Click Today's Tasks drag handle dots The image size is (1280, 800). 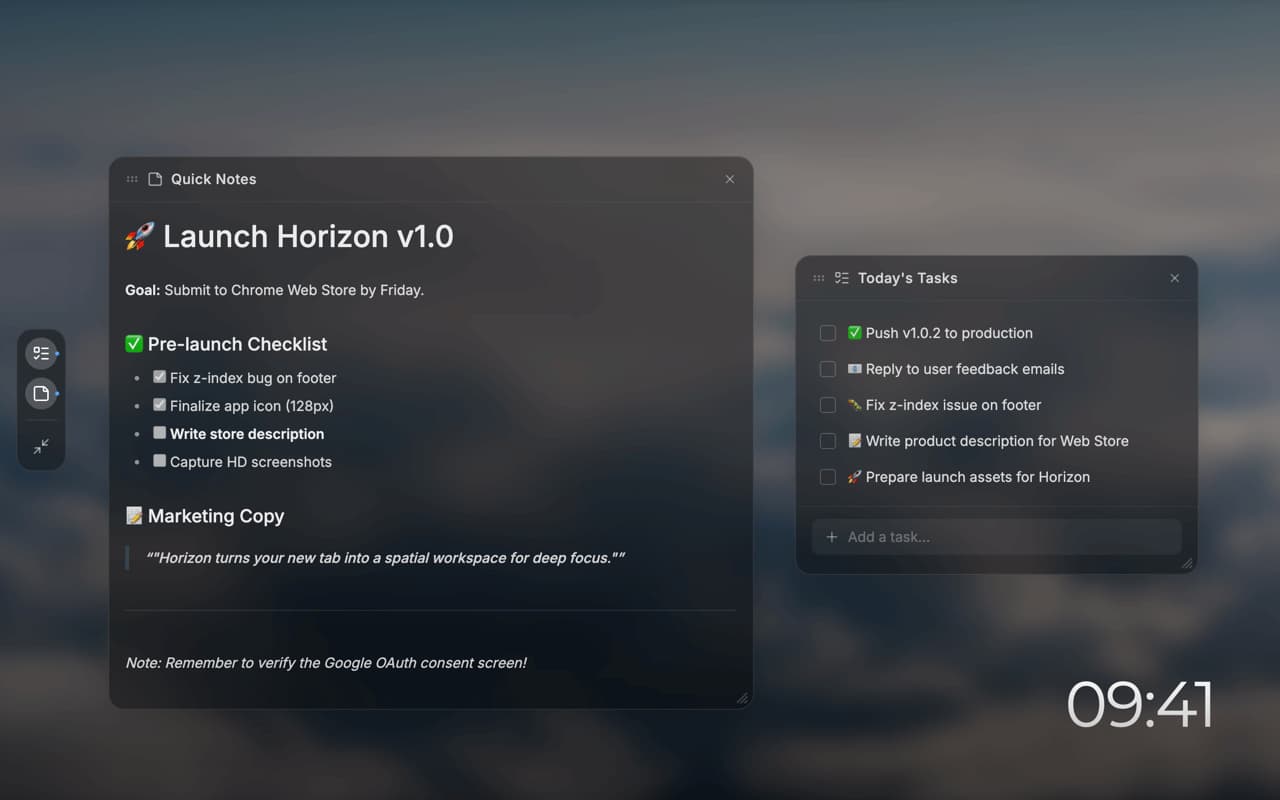(x=819, y=278)
